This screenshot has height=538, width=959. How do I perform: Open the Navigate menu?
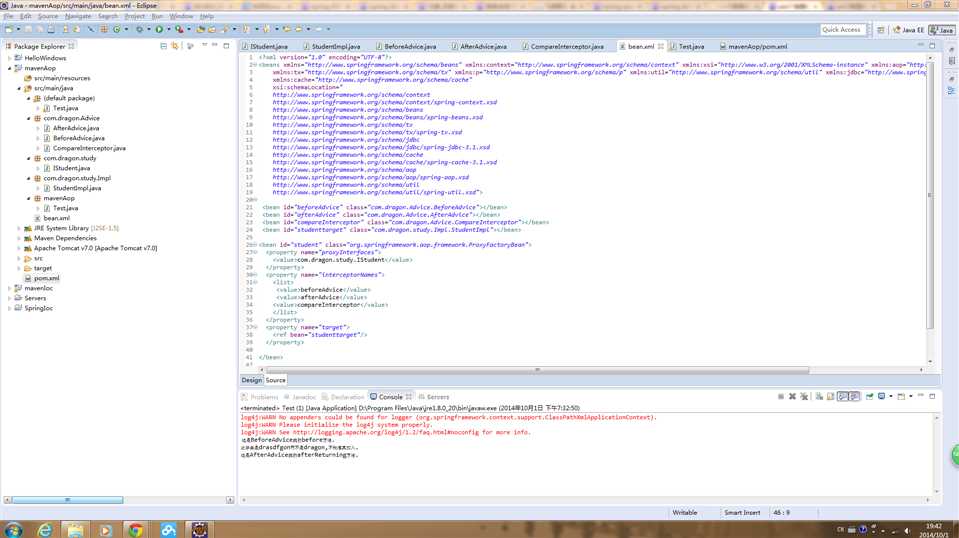pyautogui.click(x=78, y=17)
